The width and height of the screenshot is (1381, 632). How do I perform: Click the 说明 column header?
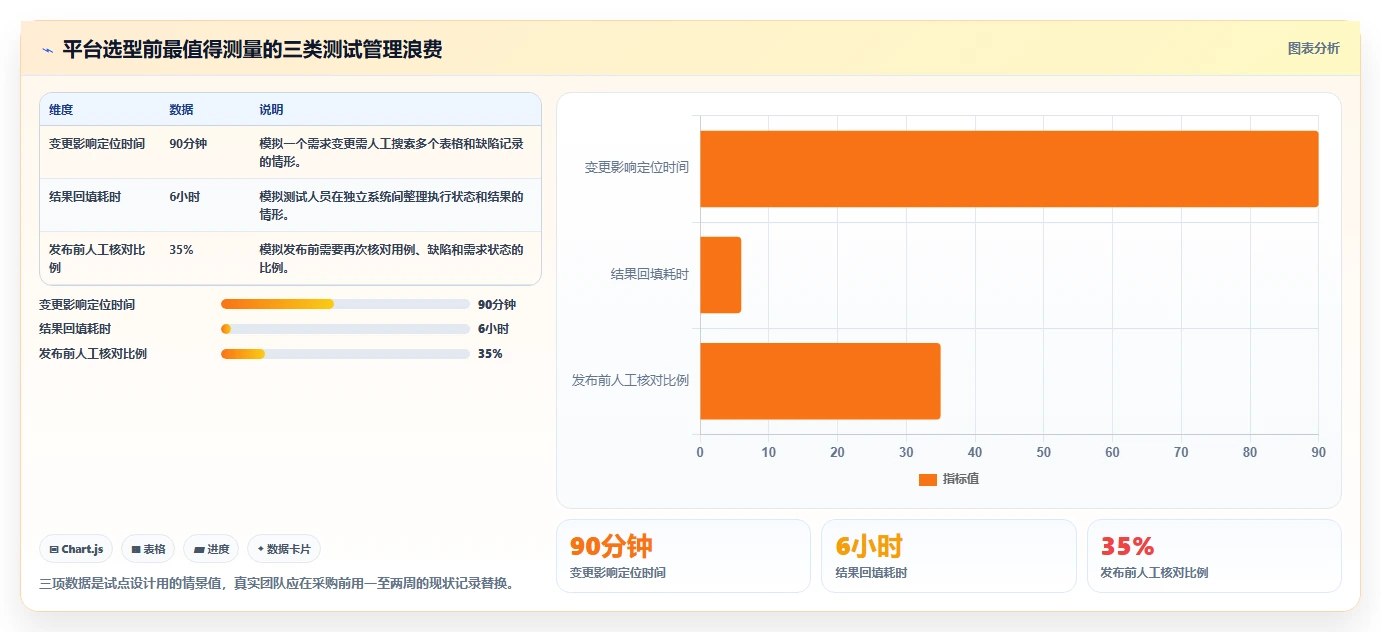[272, 110]
